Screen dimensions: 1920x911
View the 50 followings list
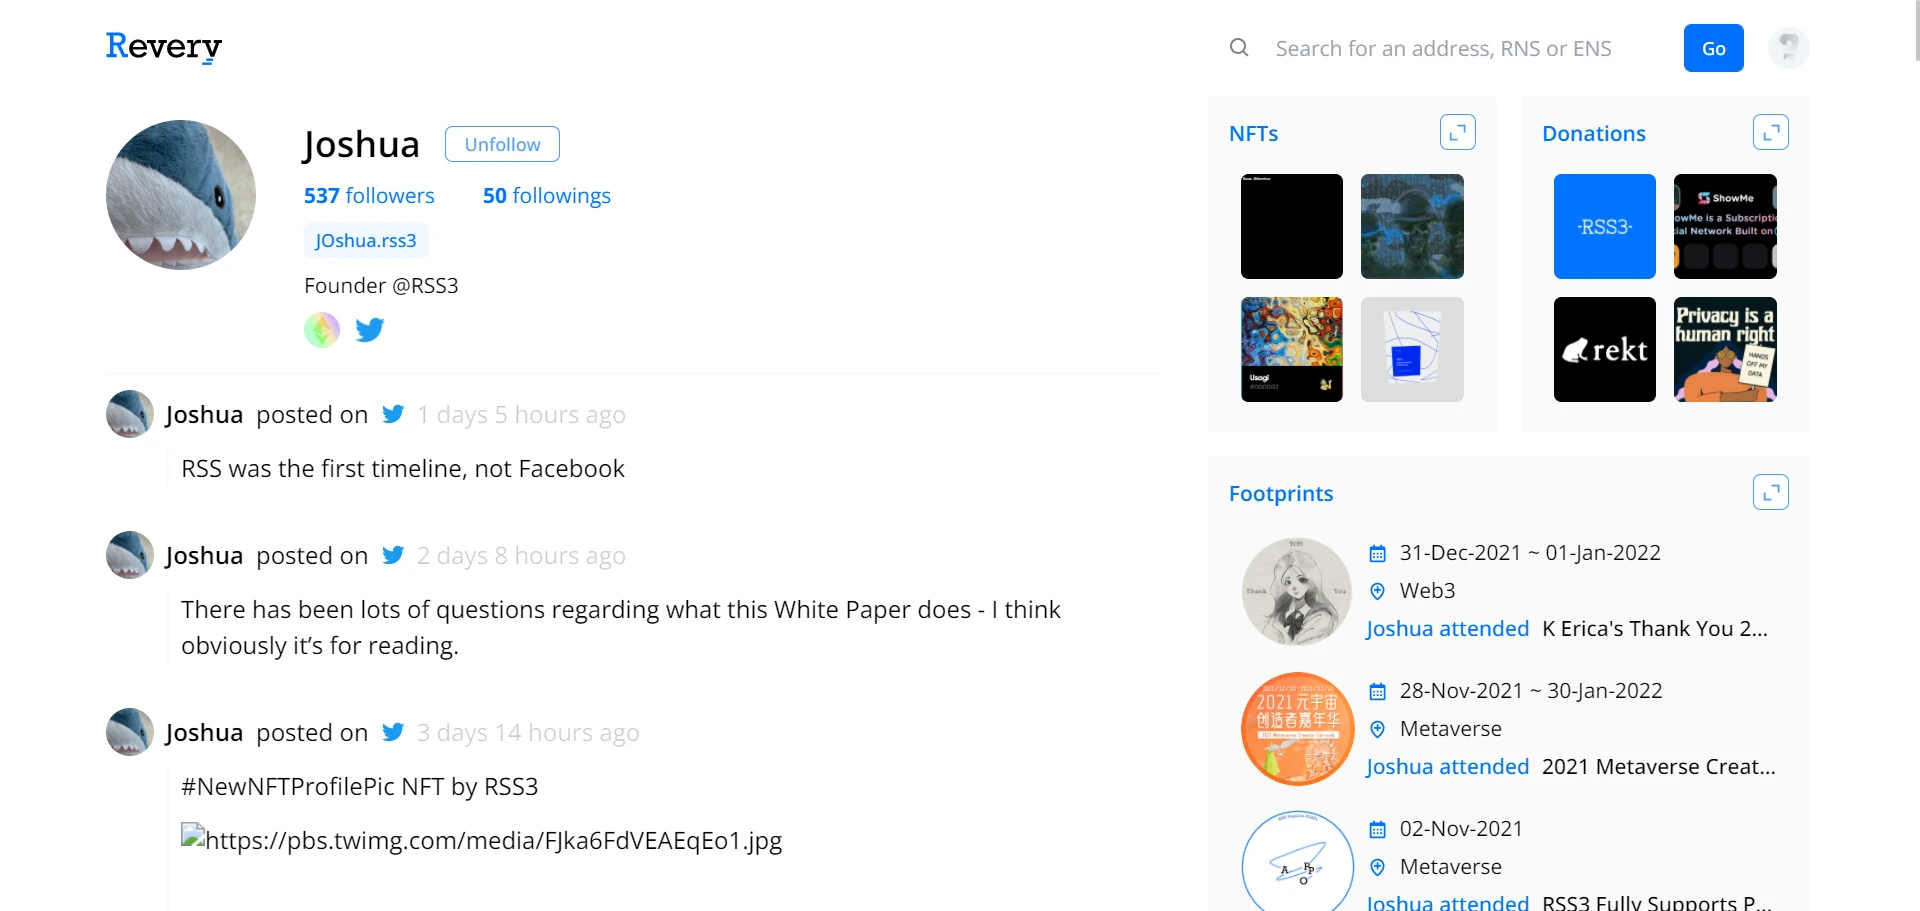[546, 196]
